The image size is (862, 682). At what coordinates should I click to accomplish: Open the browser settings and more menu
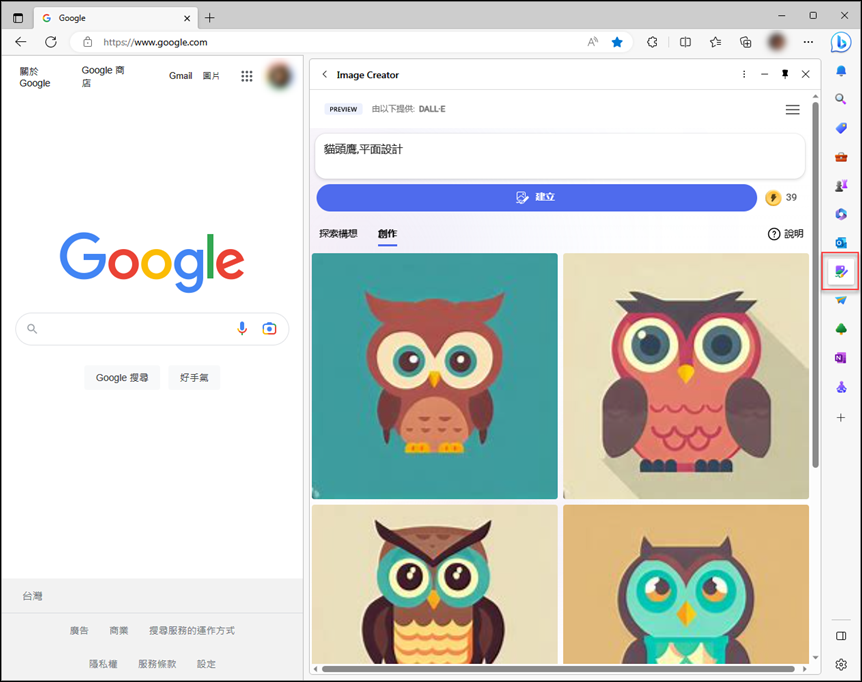(808, 42)
